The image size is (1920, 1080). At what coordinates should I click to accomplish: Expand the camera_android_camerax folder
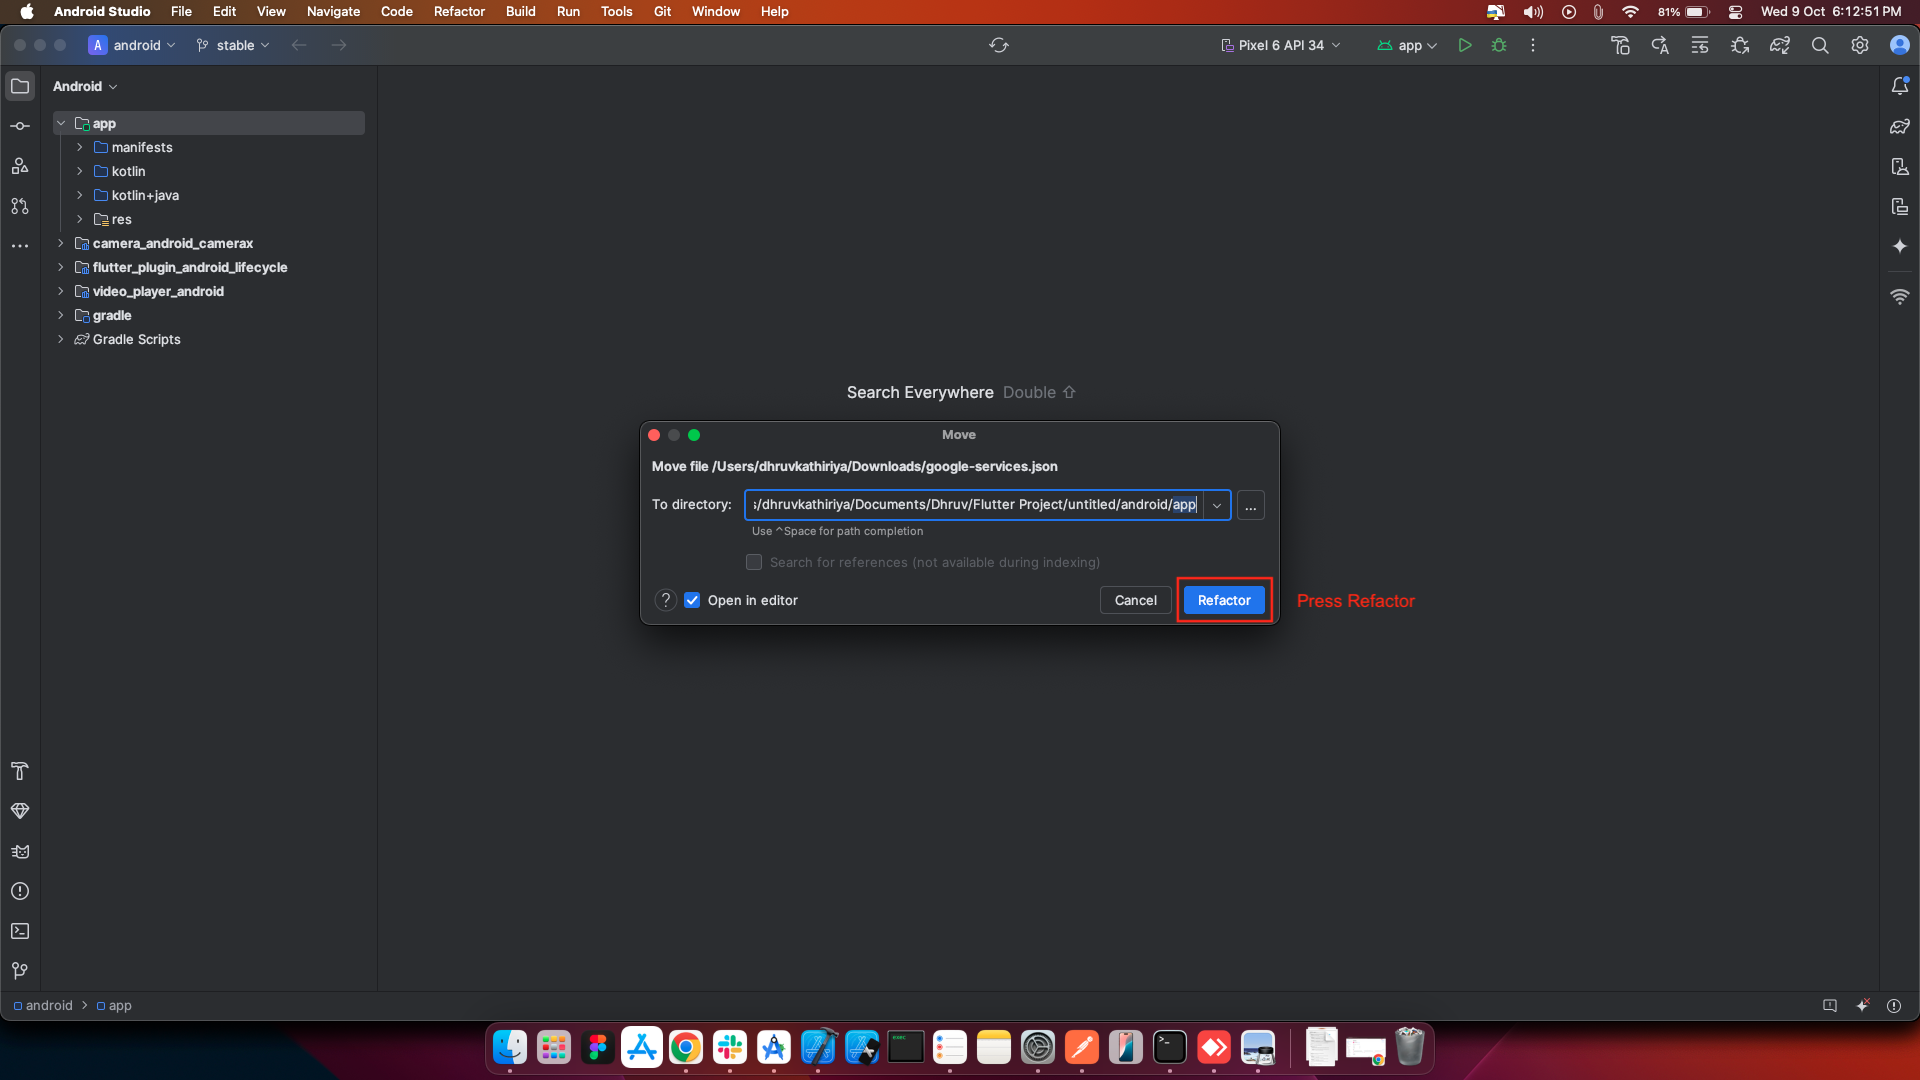pos(62,243)
